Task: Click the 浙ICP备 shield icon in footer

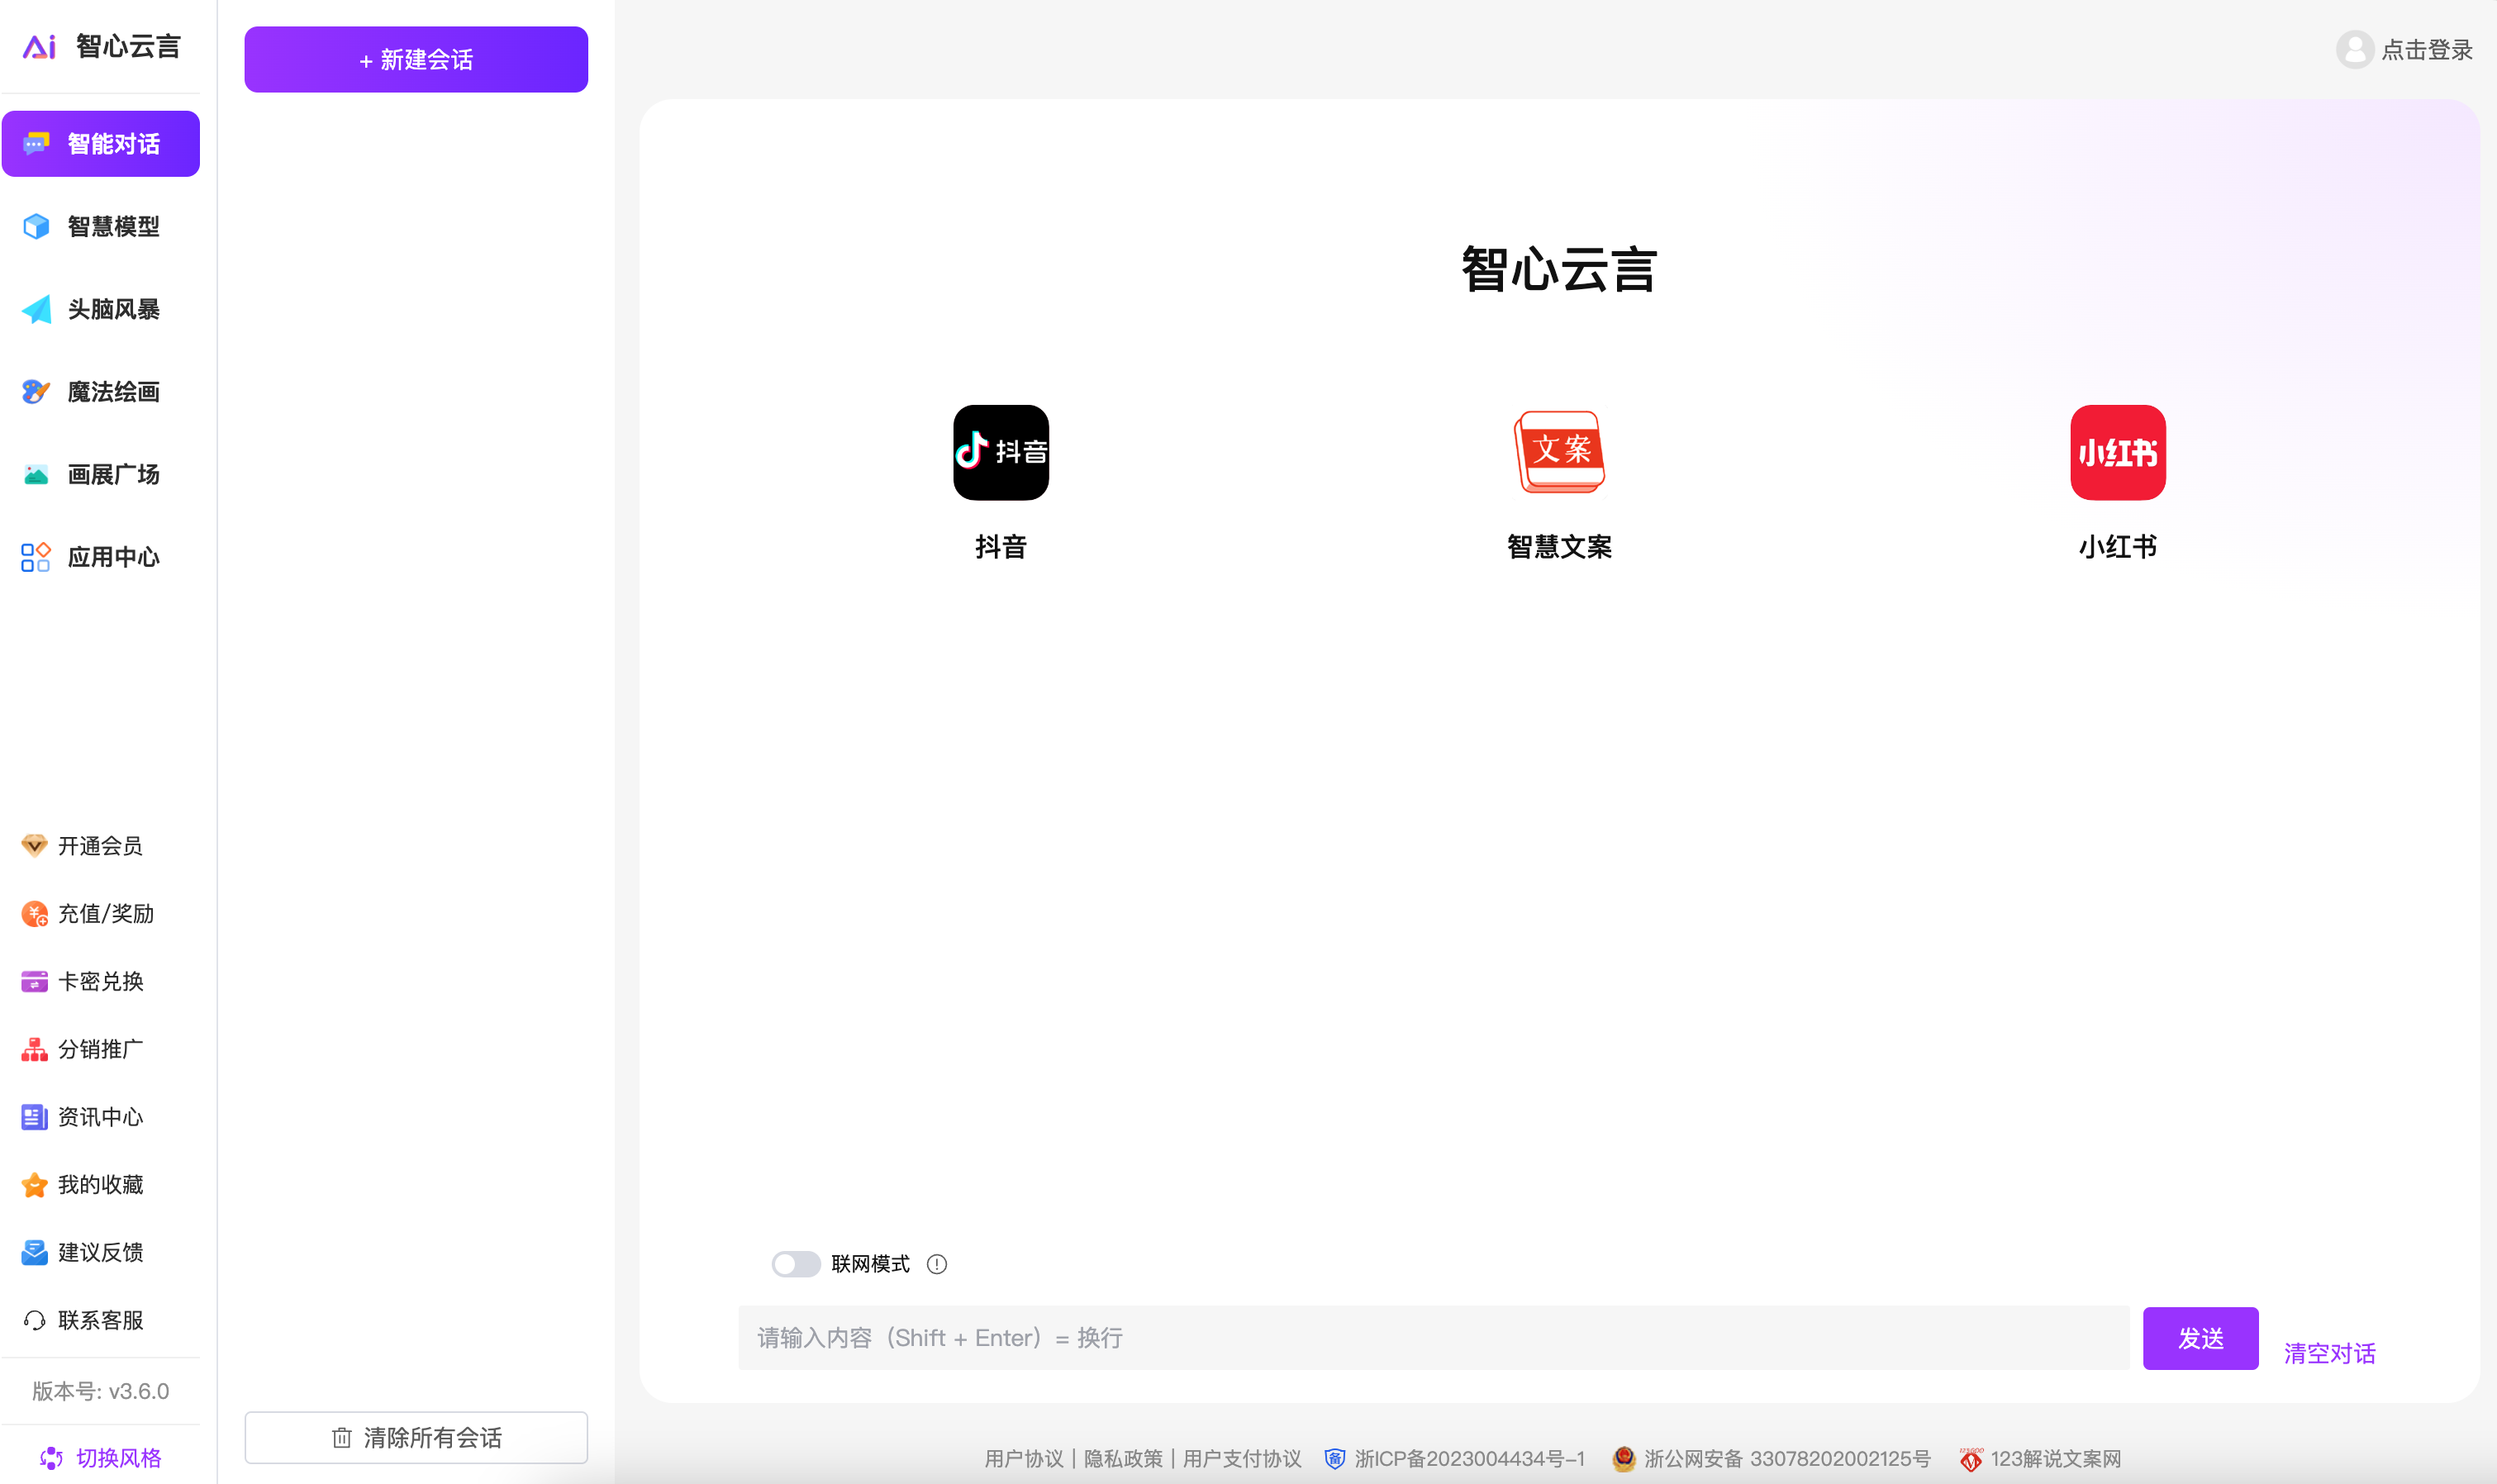Action: [1334, 1459]
